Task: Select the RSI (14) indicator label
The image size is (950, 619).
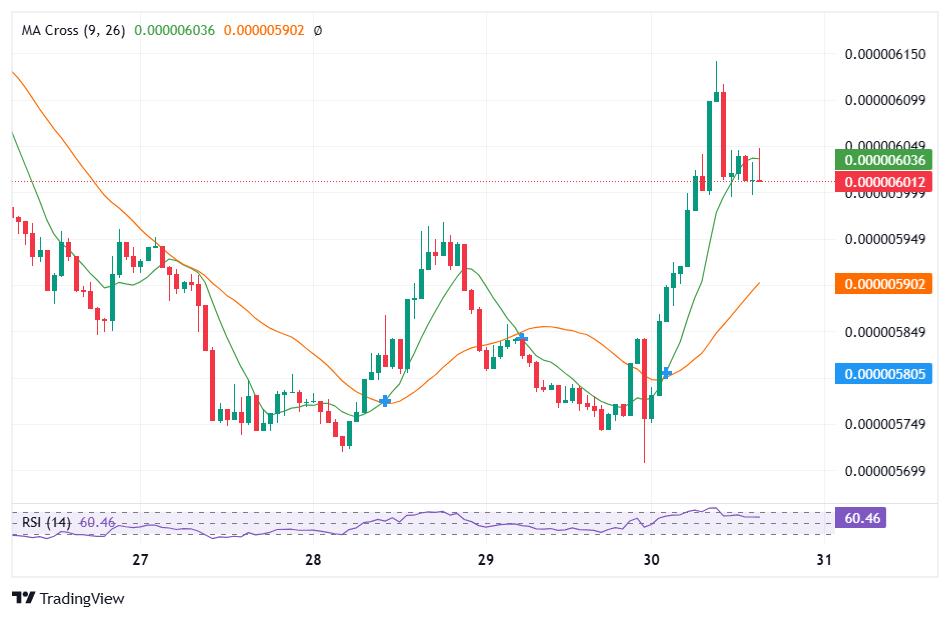Action: pos(46,522)
